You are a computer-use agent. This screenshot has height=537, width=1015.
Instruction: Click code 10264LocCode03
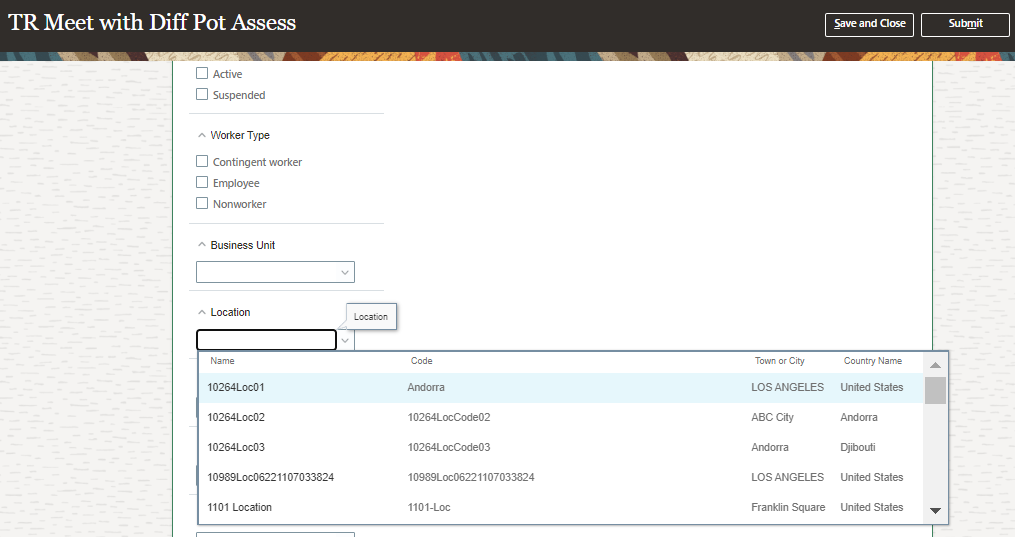pos(449,447)
